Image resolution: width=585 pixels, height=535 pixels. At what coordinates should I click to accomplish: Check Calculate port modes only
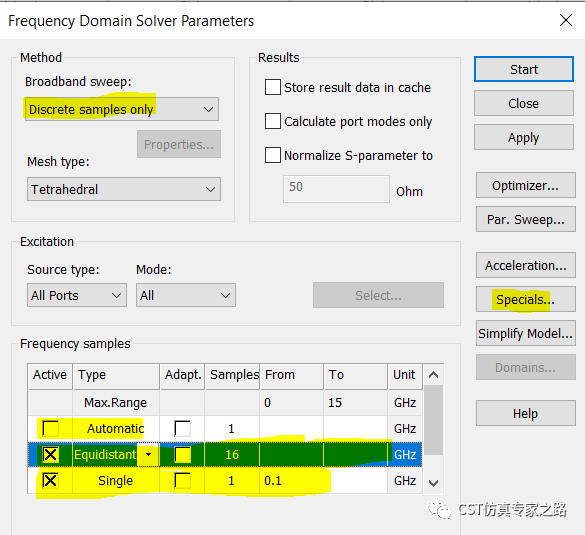point(273,121)
